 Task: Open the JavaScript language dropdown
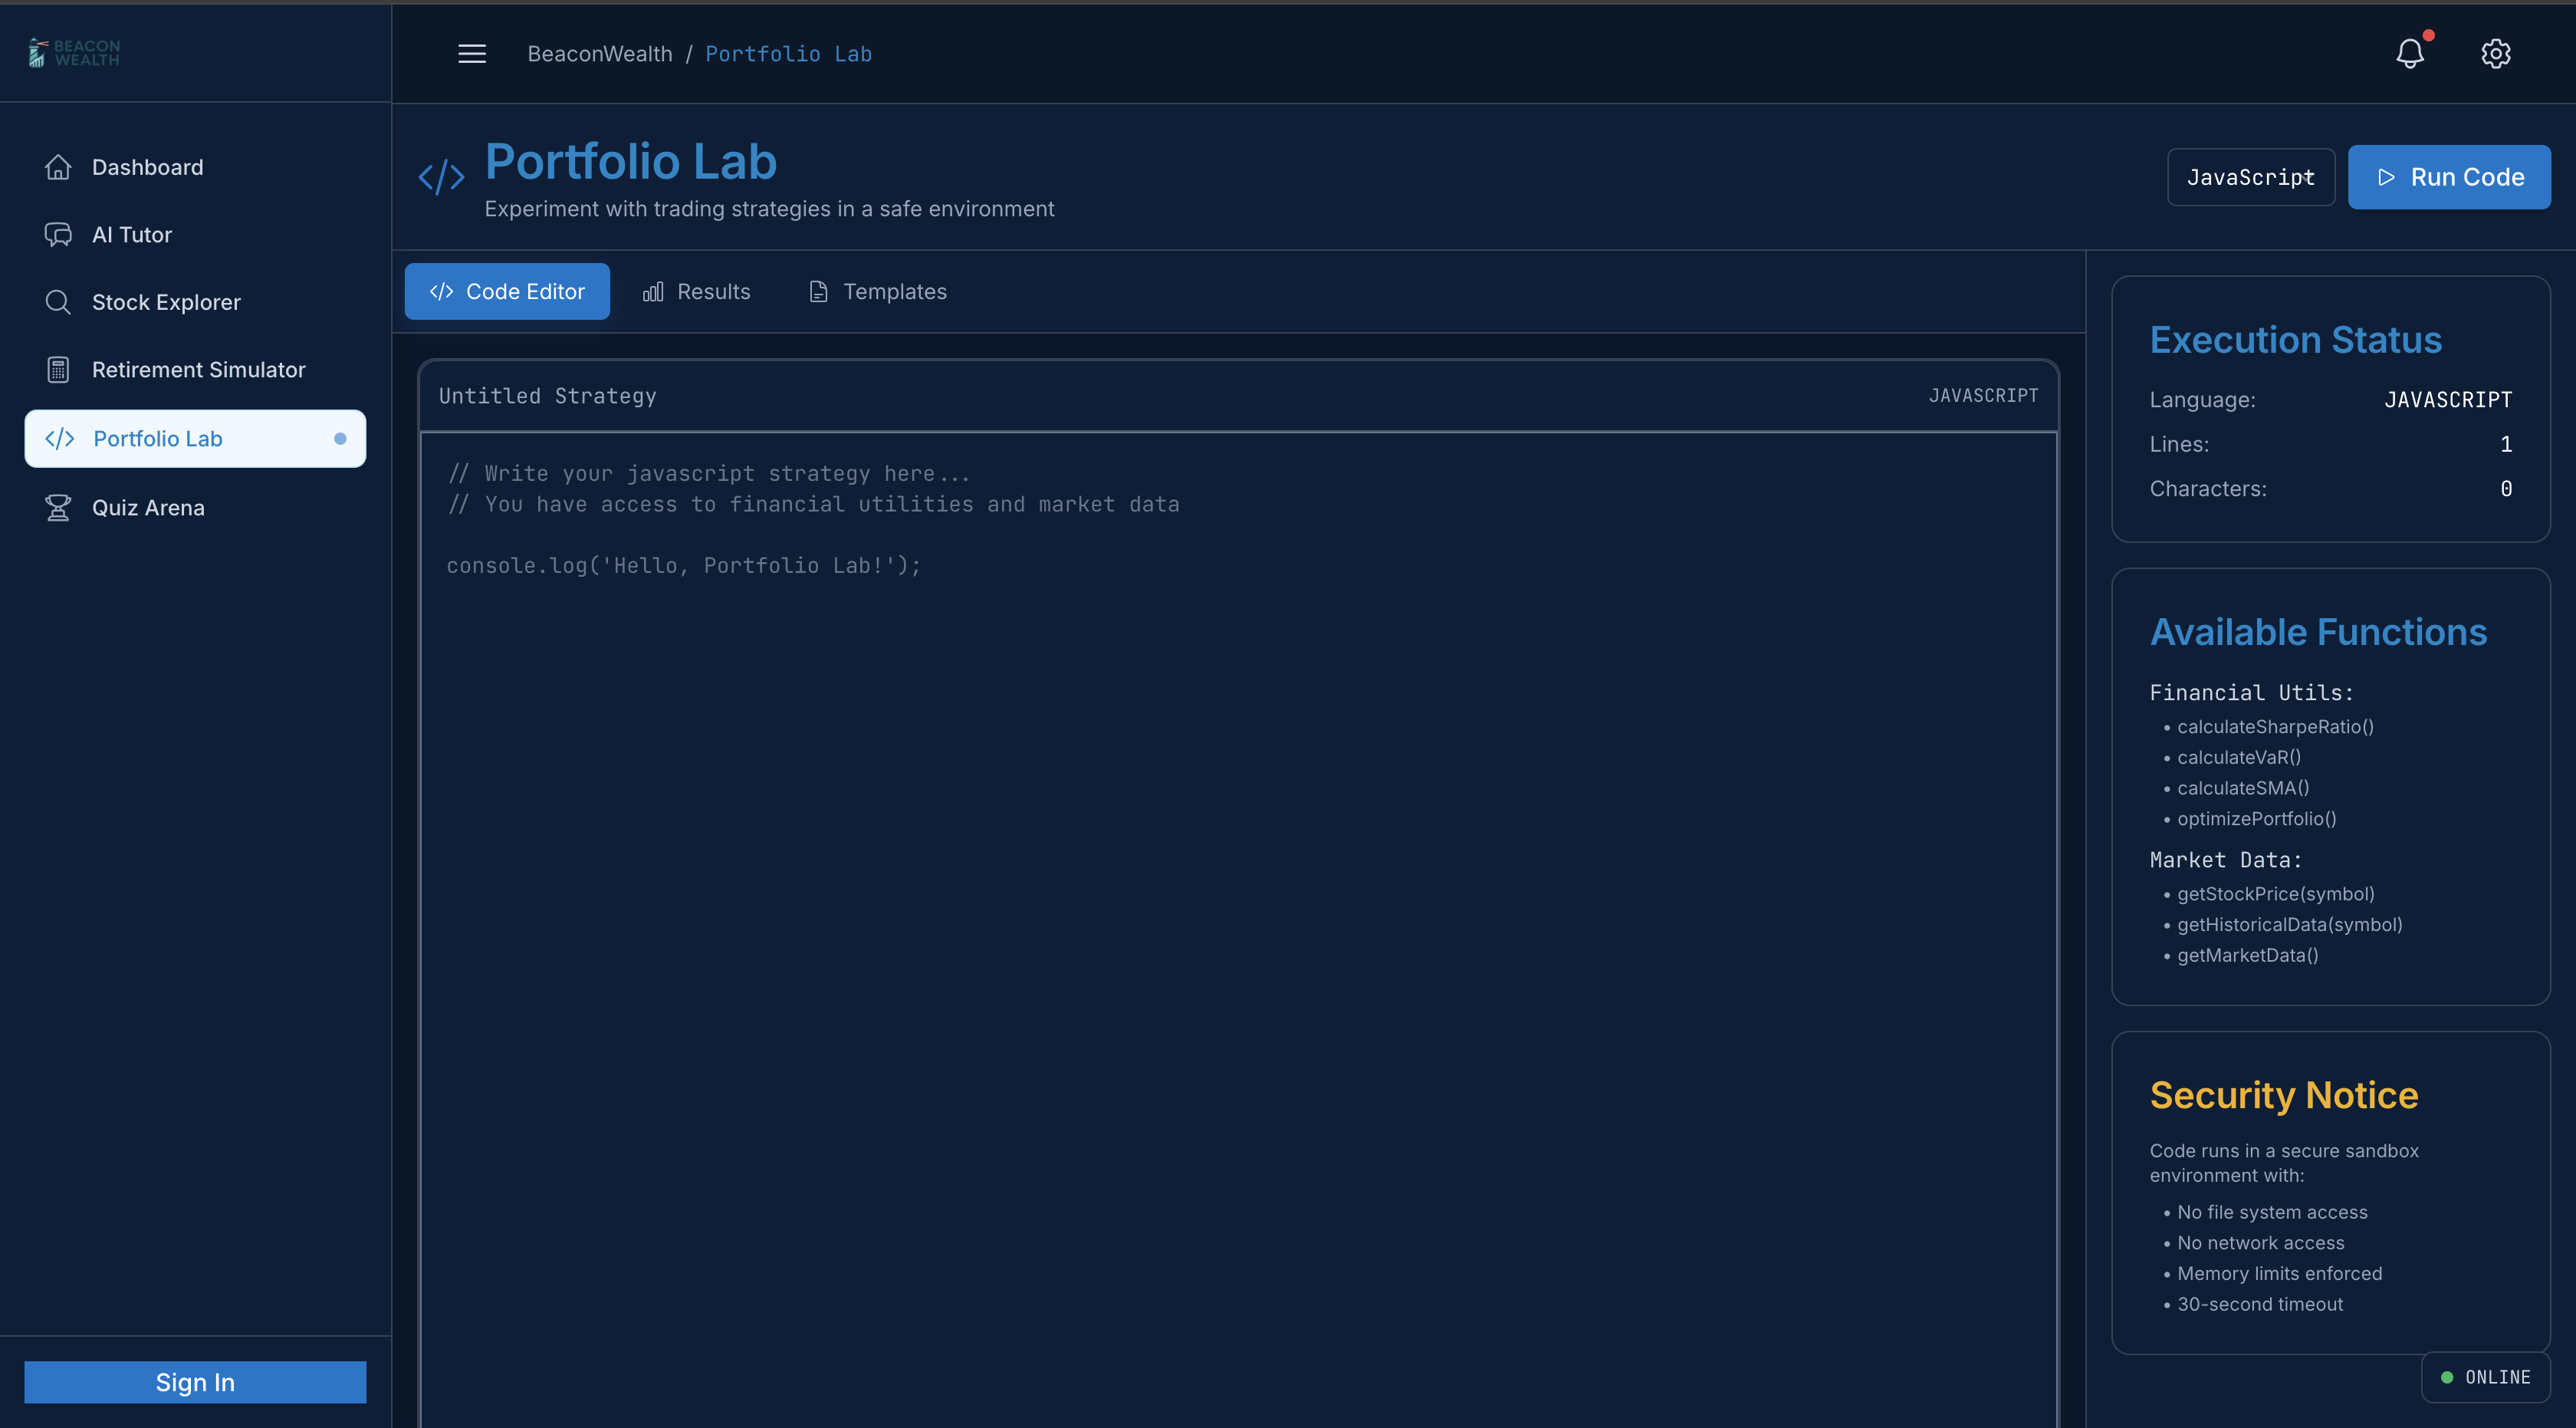point(2250,177)
